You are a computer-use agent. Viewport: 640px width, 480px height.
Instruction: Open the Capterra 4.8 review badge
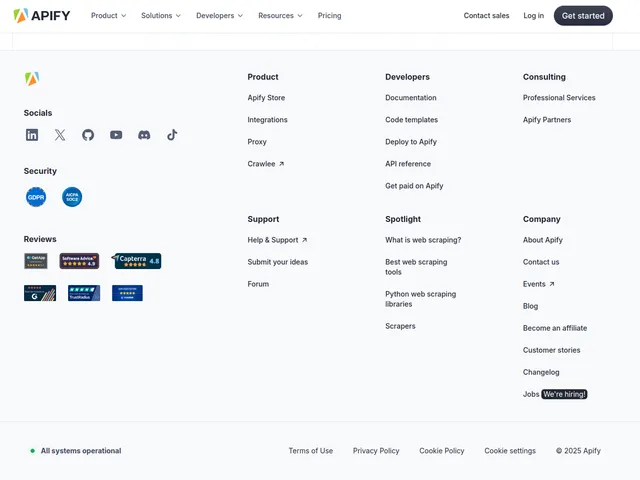[x=136, y=261]
